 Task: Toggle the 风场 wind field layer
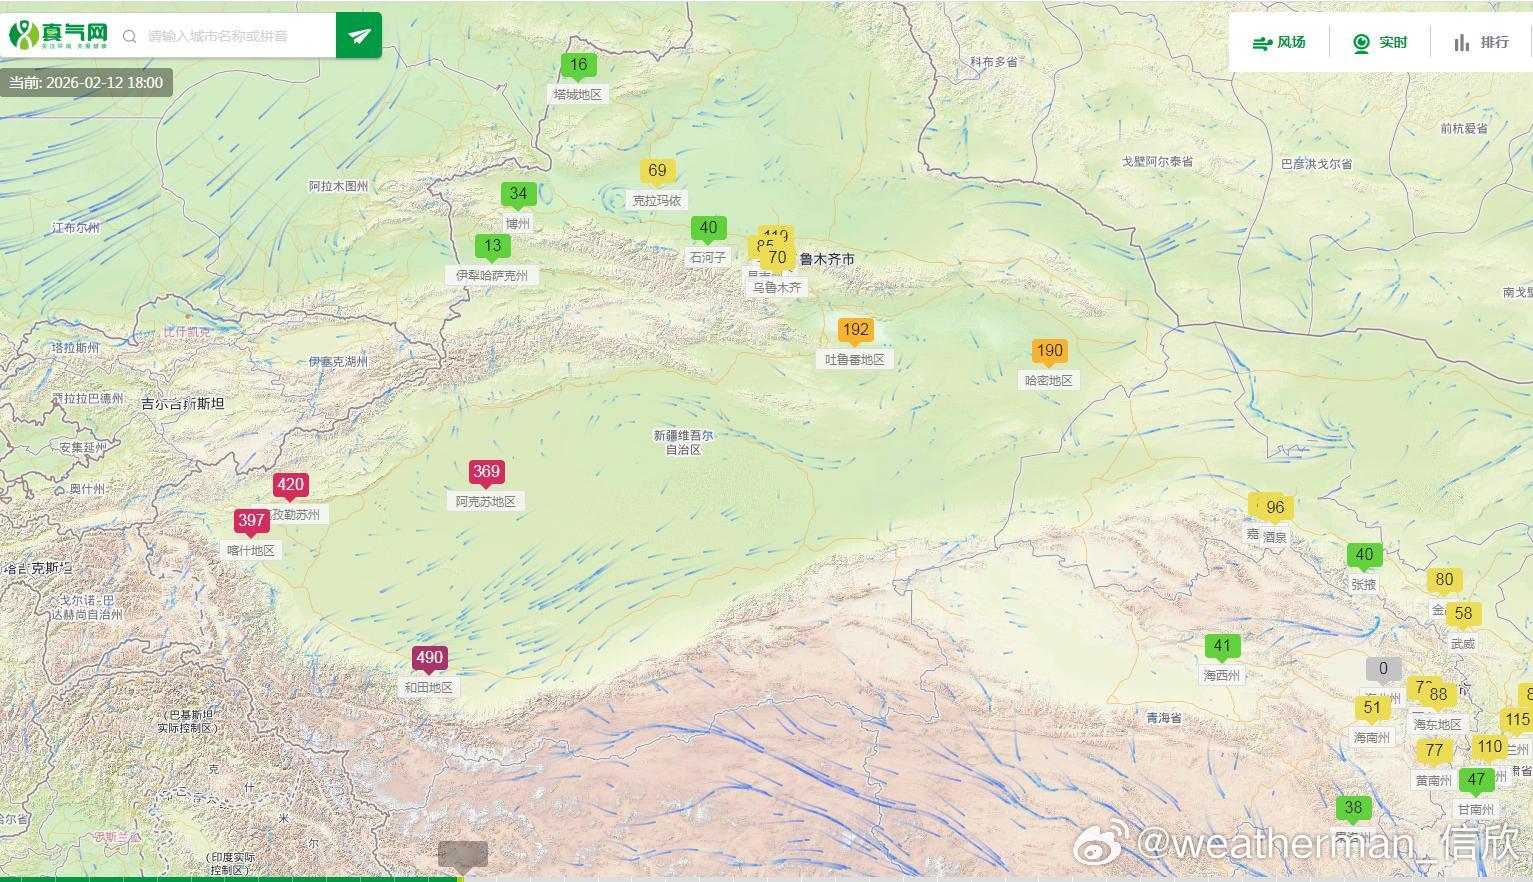pyautogui.click(x=1279, y=42)
